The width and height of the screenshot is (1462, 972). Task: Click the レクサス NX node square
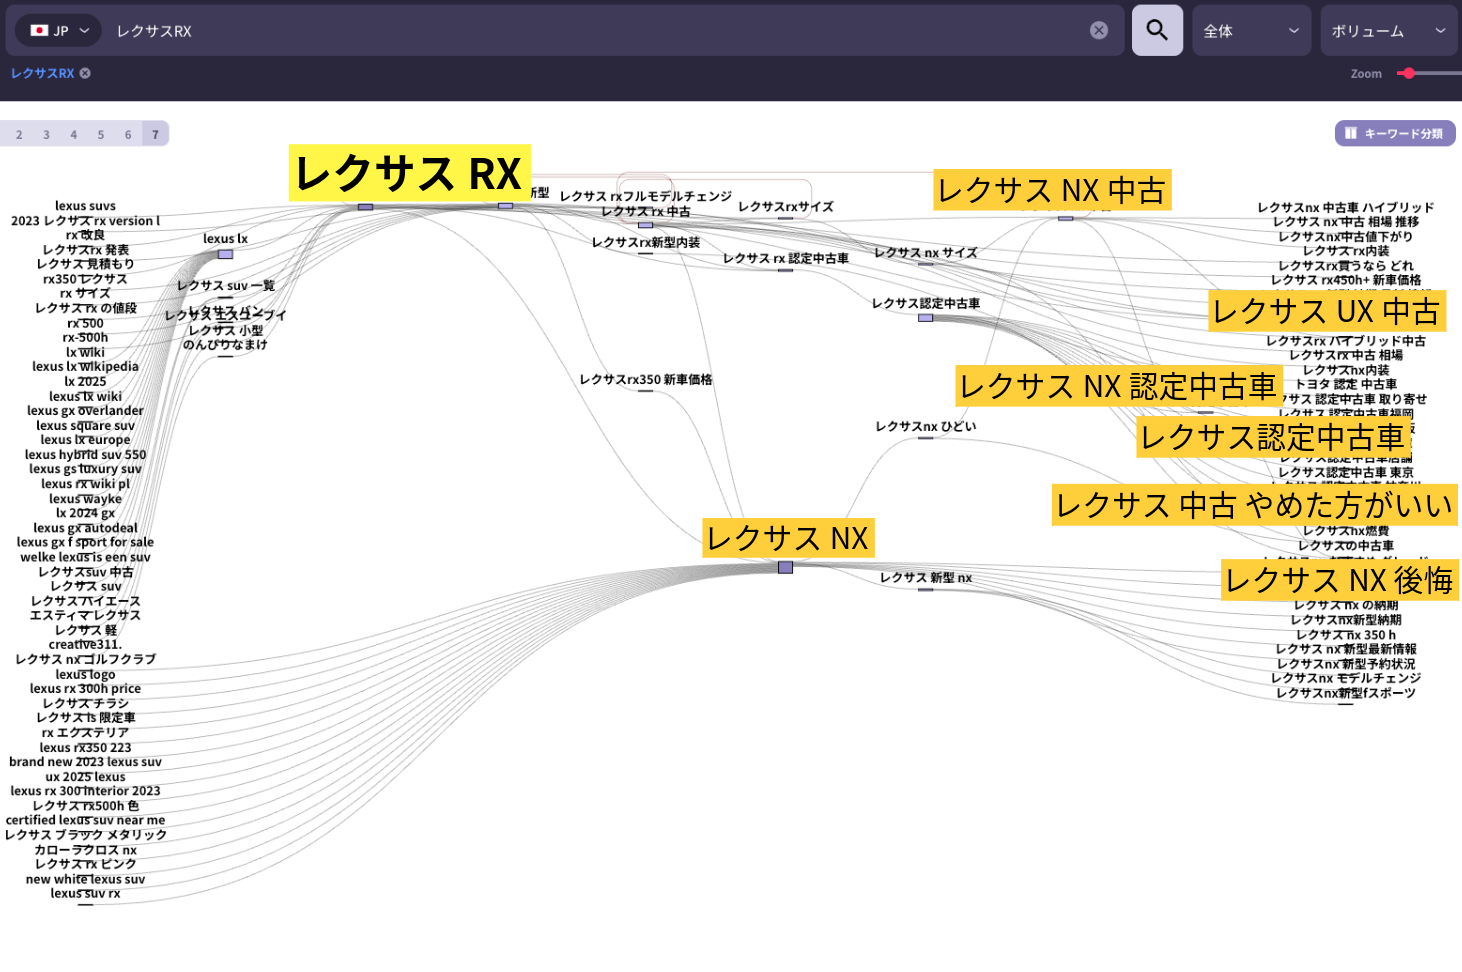click(x=786, y=567)
